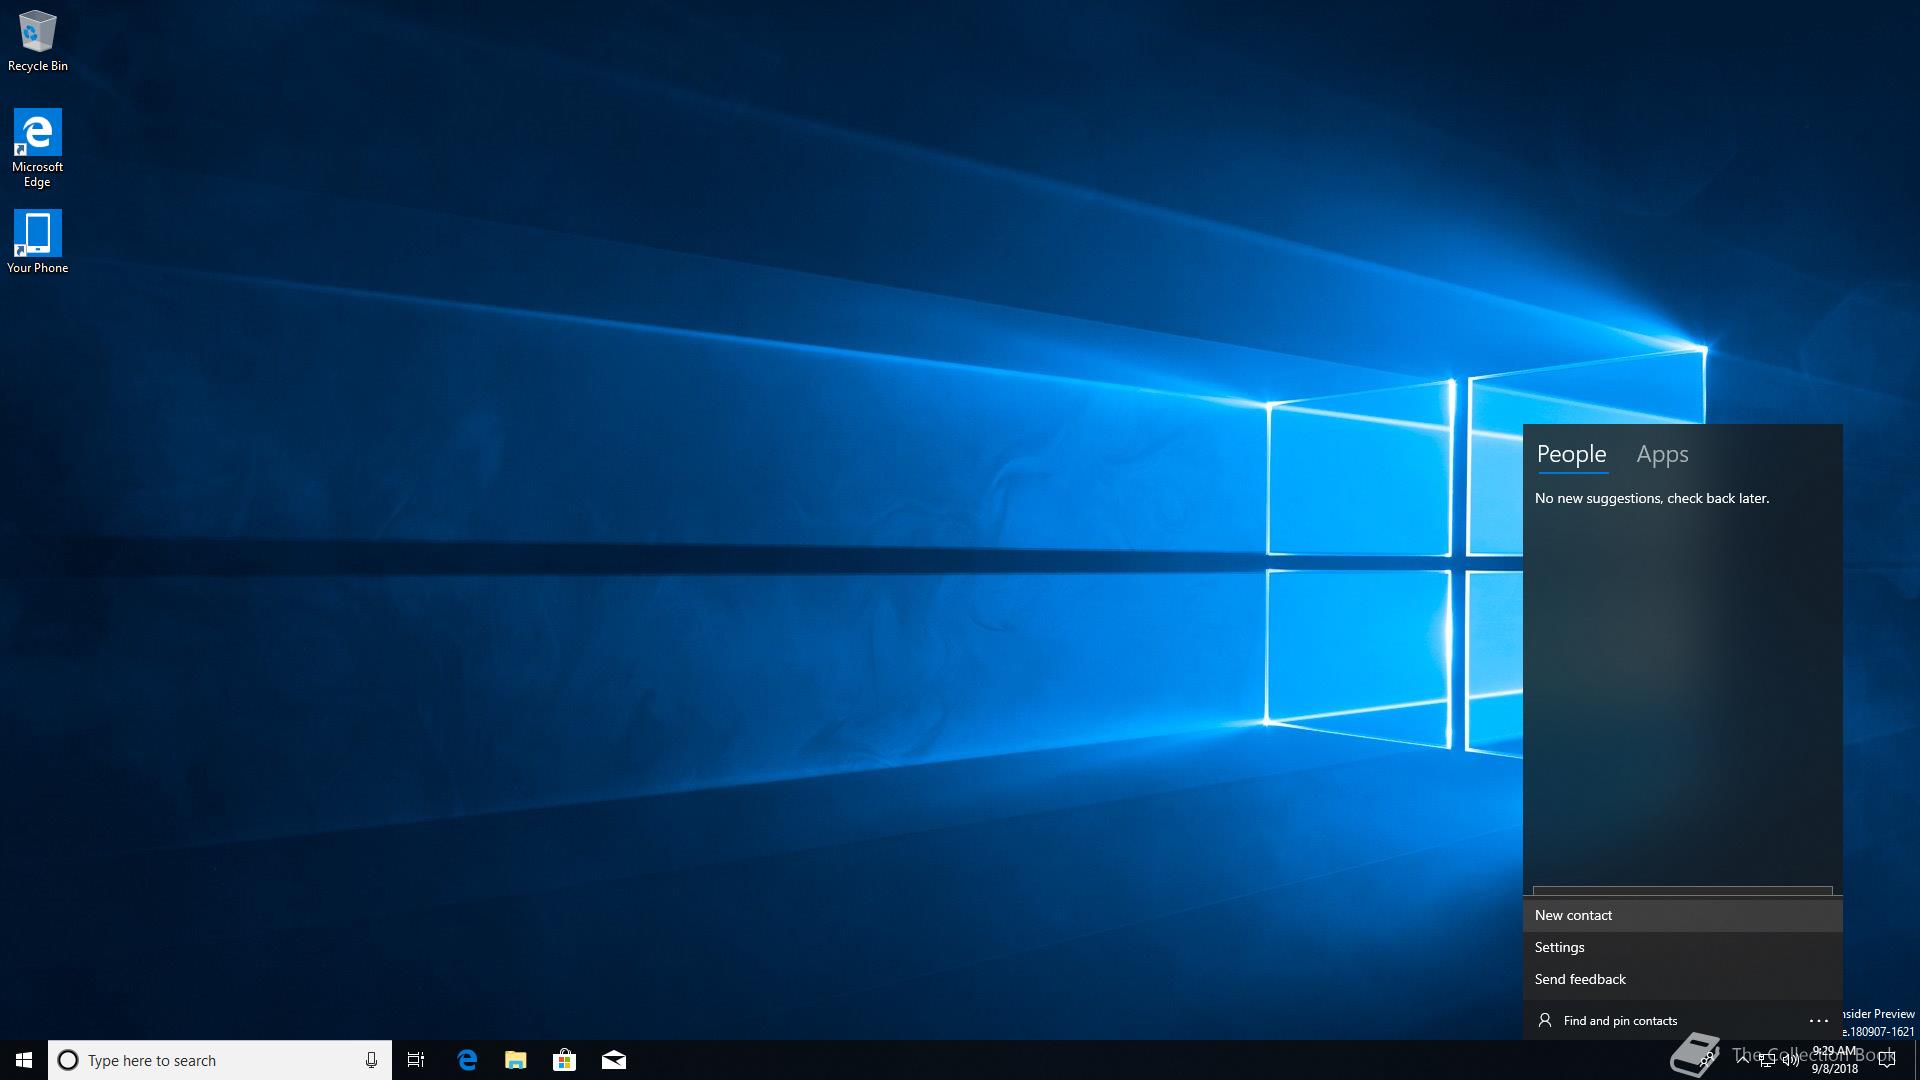Open the volume speaker tray icon
Screen dimensions: 1920x1080
coord(1791,1060)
